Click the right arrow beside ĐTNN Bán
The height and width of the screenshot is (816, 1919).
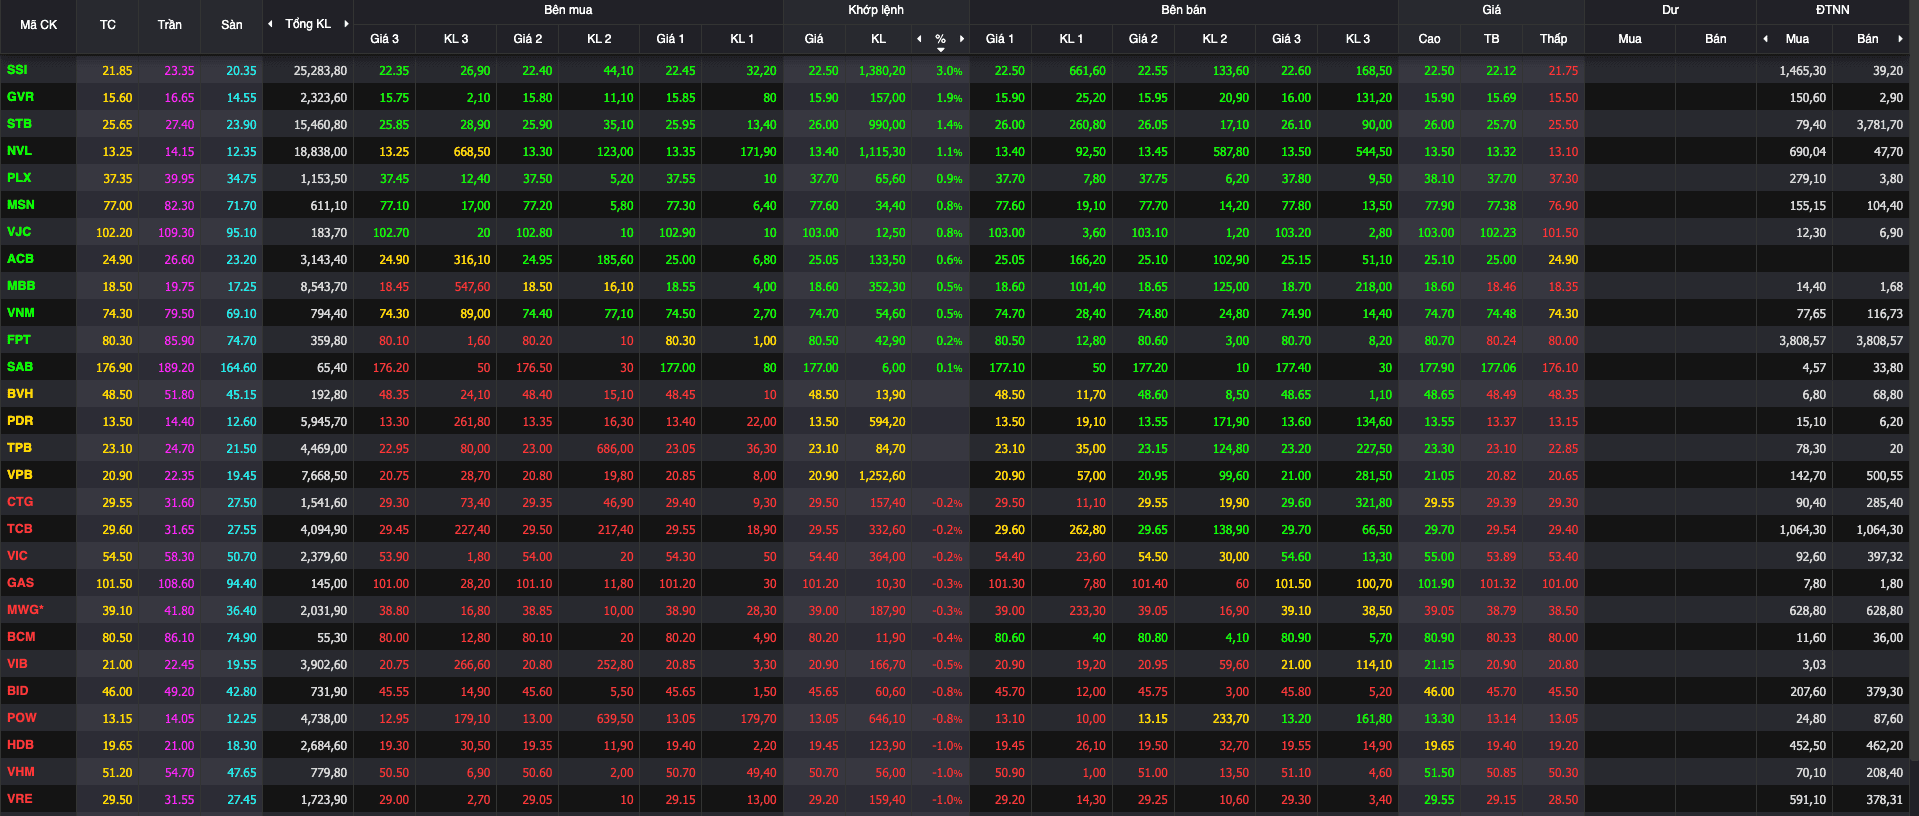[1899, 39]
